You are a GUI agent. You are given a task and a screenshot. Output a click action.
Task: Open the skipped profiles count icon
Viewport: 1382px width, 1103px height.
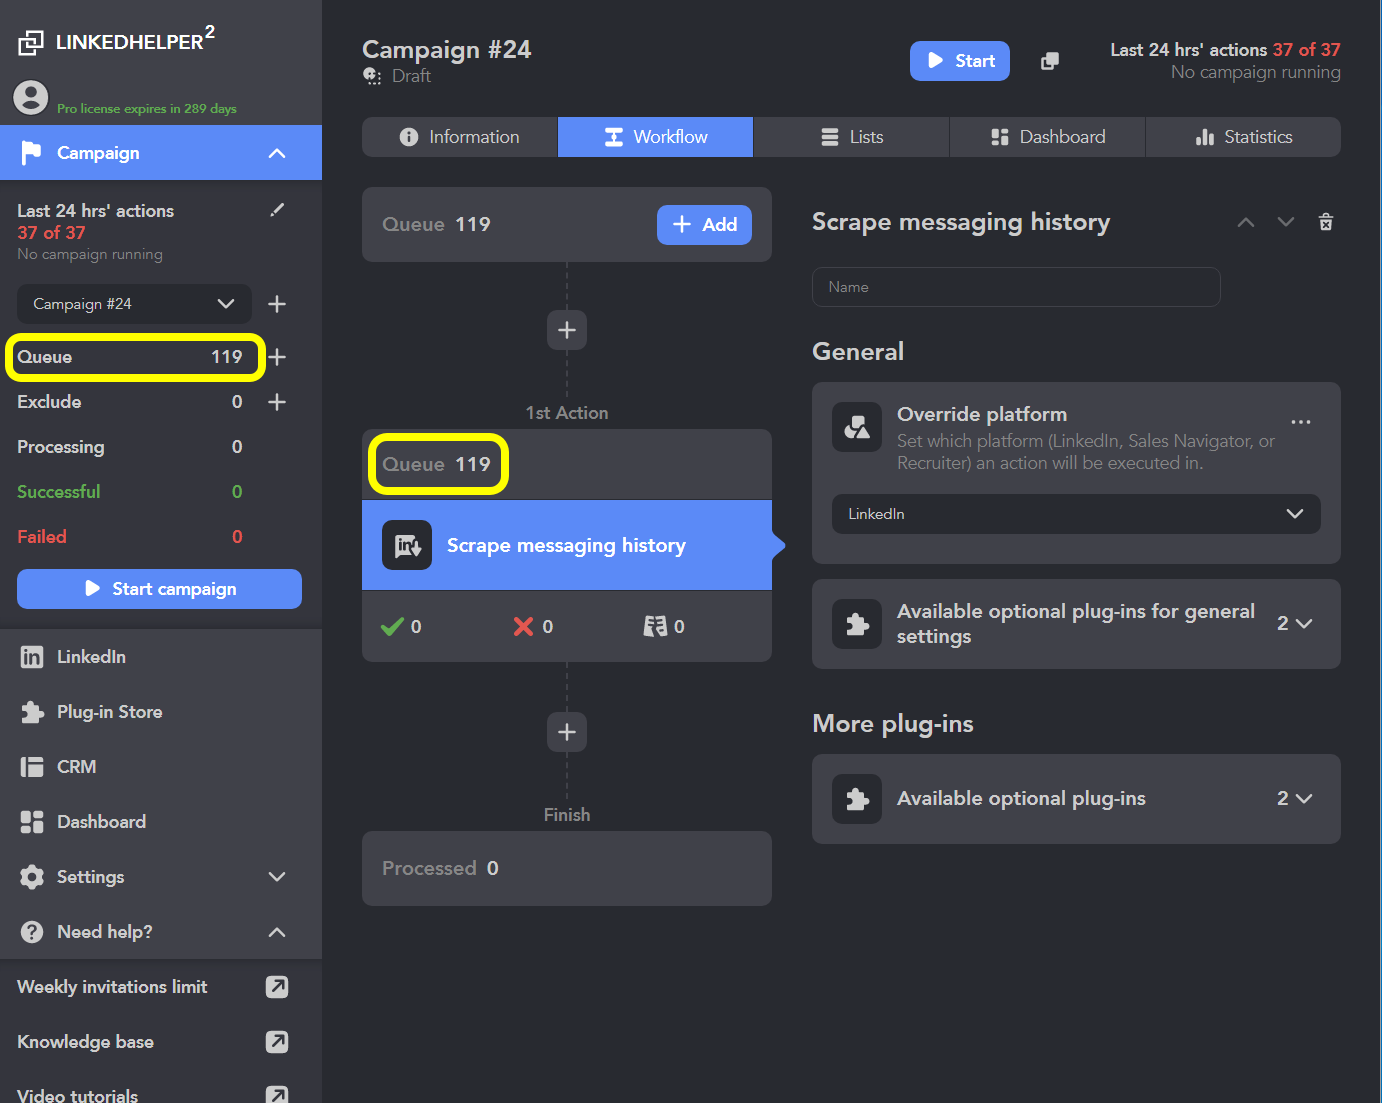655,626
